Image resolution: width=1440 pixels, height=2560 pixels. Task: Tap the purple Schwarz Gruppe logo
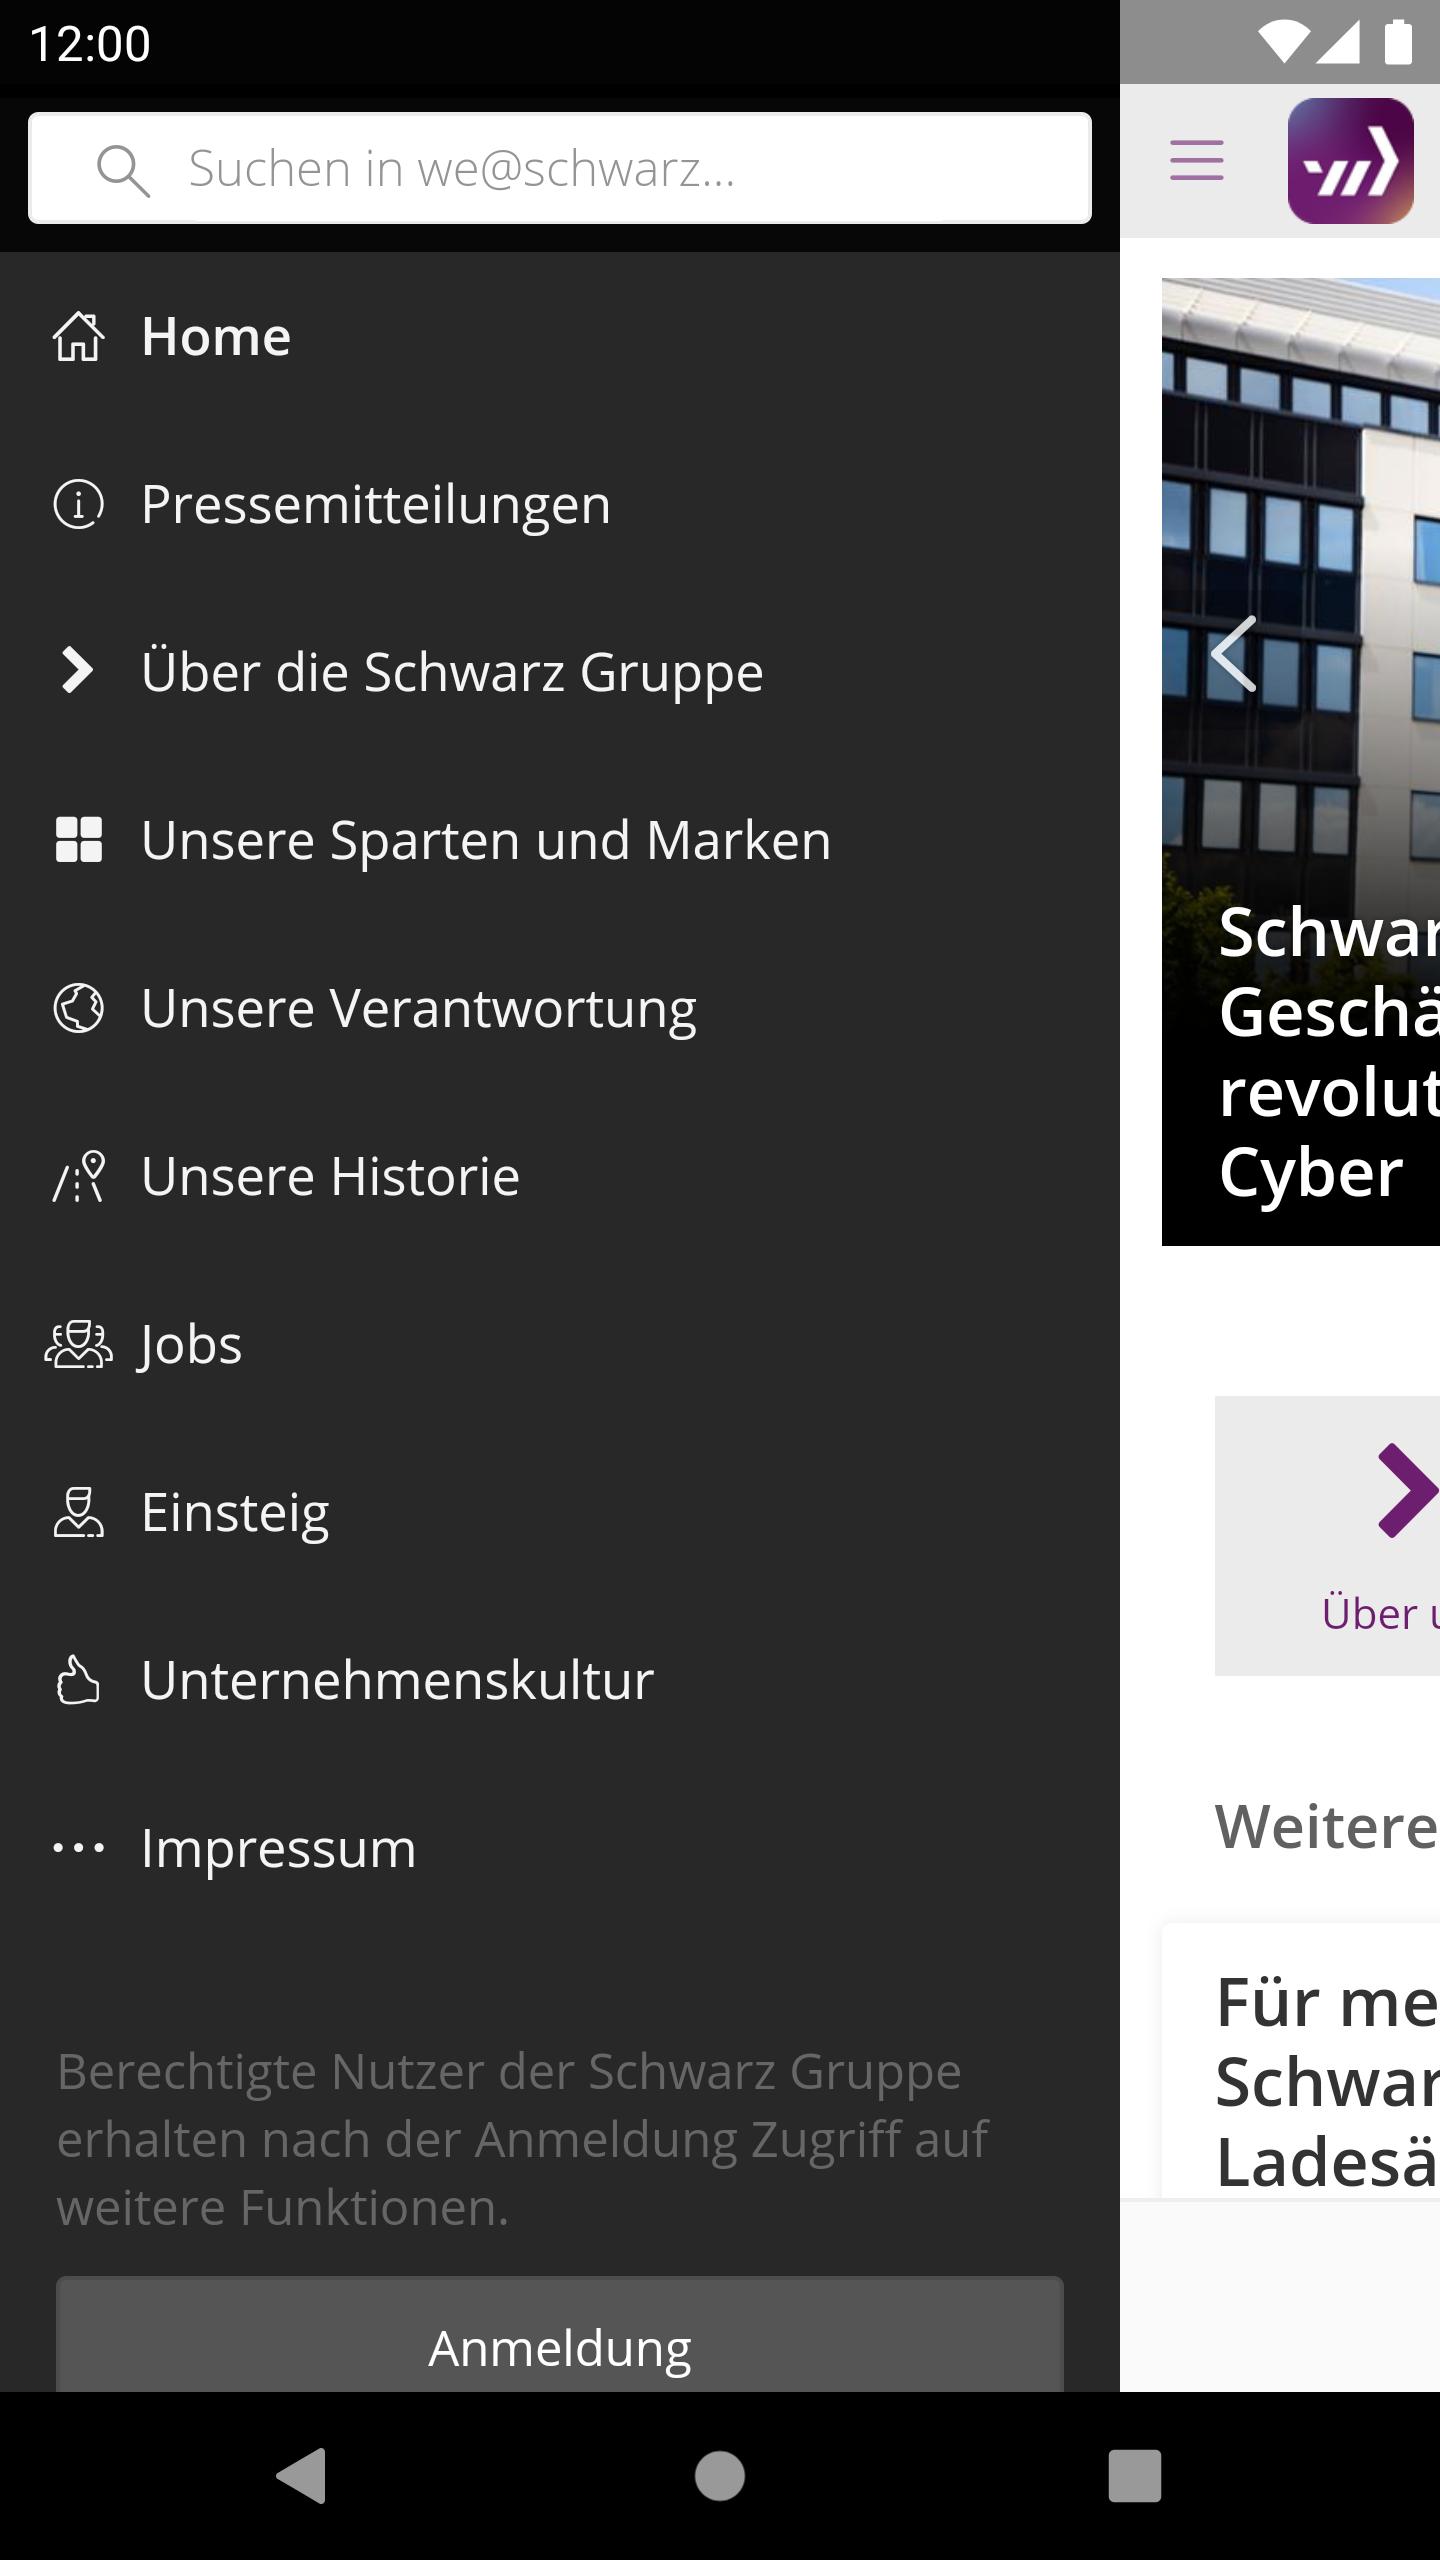click(1351, 161)
